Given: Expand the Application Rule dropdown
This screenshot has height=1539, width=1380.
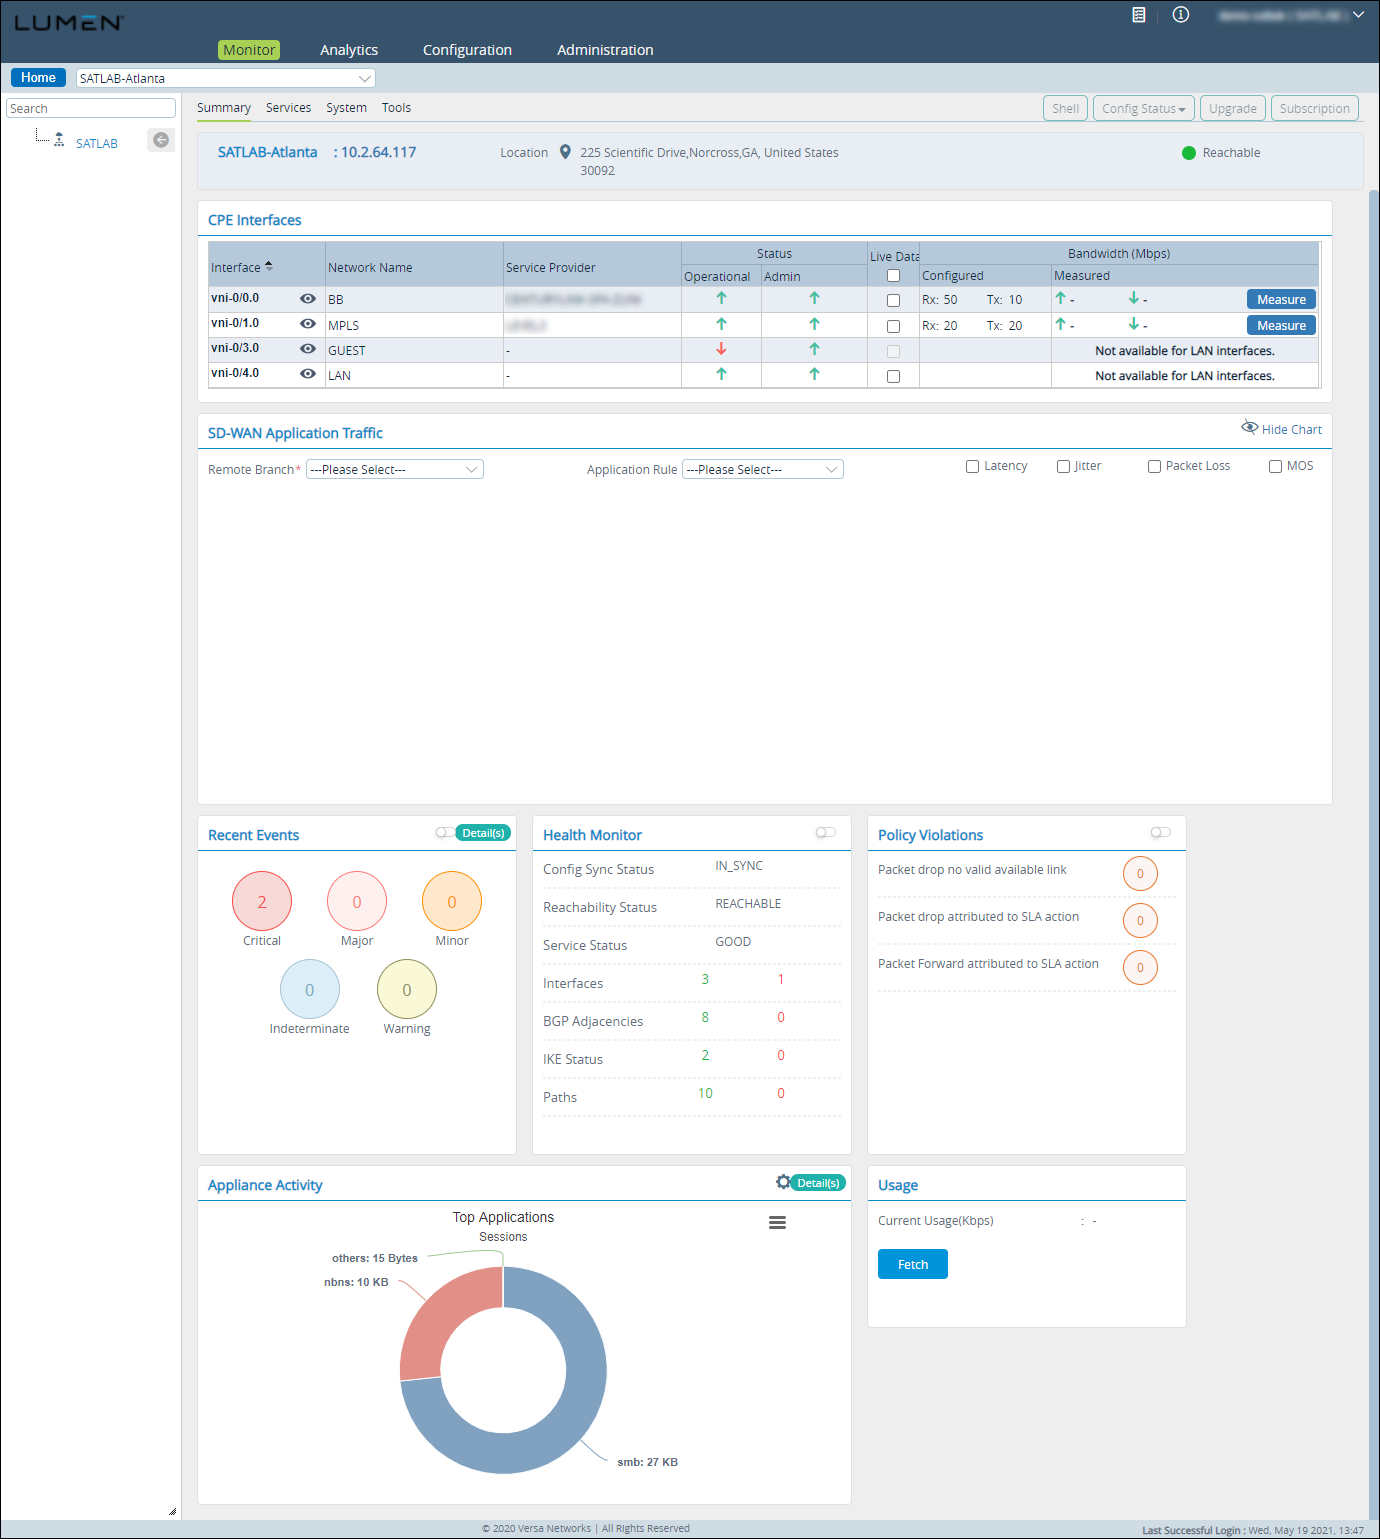Looking at the screenshot, I should click(762, 470).
